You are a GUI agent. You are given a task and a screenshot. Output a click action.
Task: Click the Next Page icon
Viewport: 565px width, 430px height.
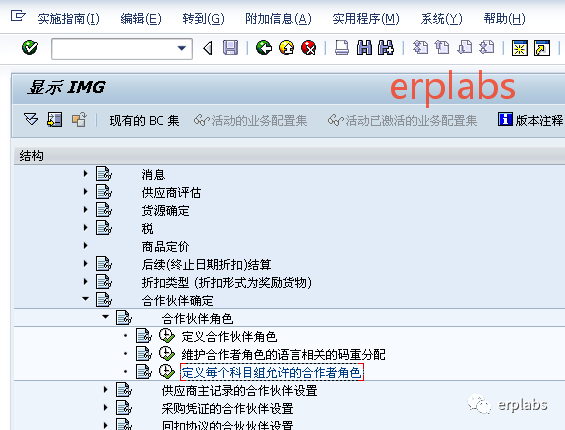pos(464,48)
